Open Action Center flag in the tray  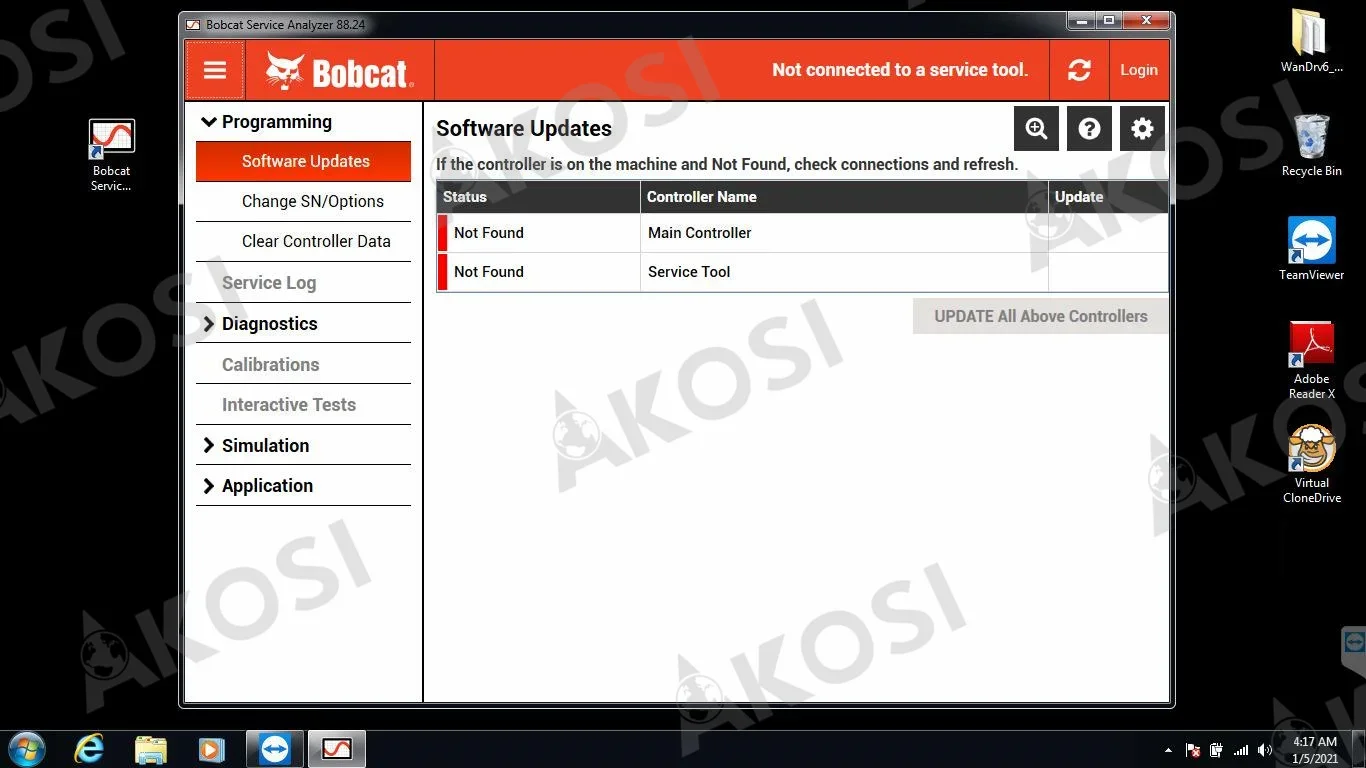click(x=1192, y=750)
